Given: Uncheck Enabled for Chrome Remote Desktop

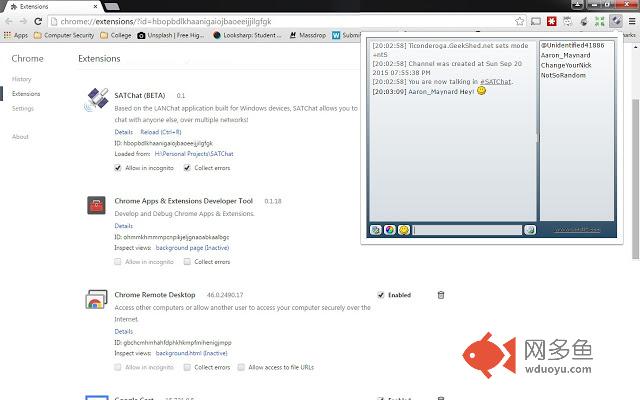Looking at the screenshot, I should [381, 295].
